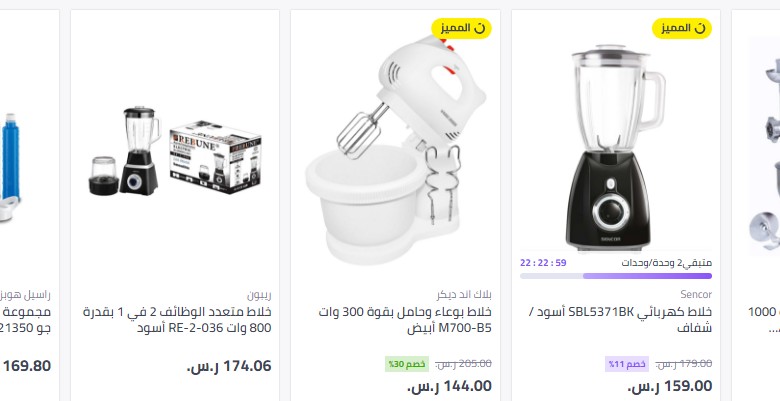
Task: Open the Sencor black blender image
Action: pos(616,148)
